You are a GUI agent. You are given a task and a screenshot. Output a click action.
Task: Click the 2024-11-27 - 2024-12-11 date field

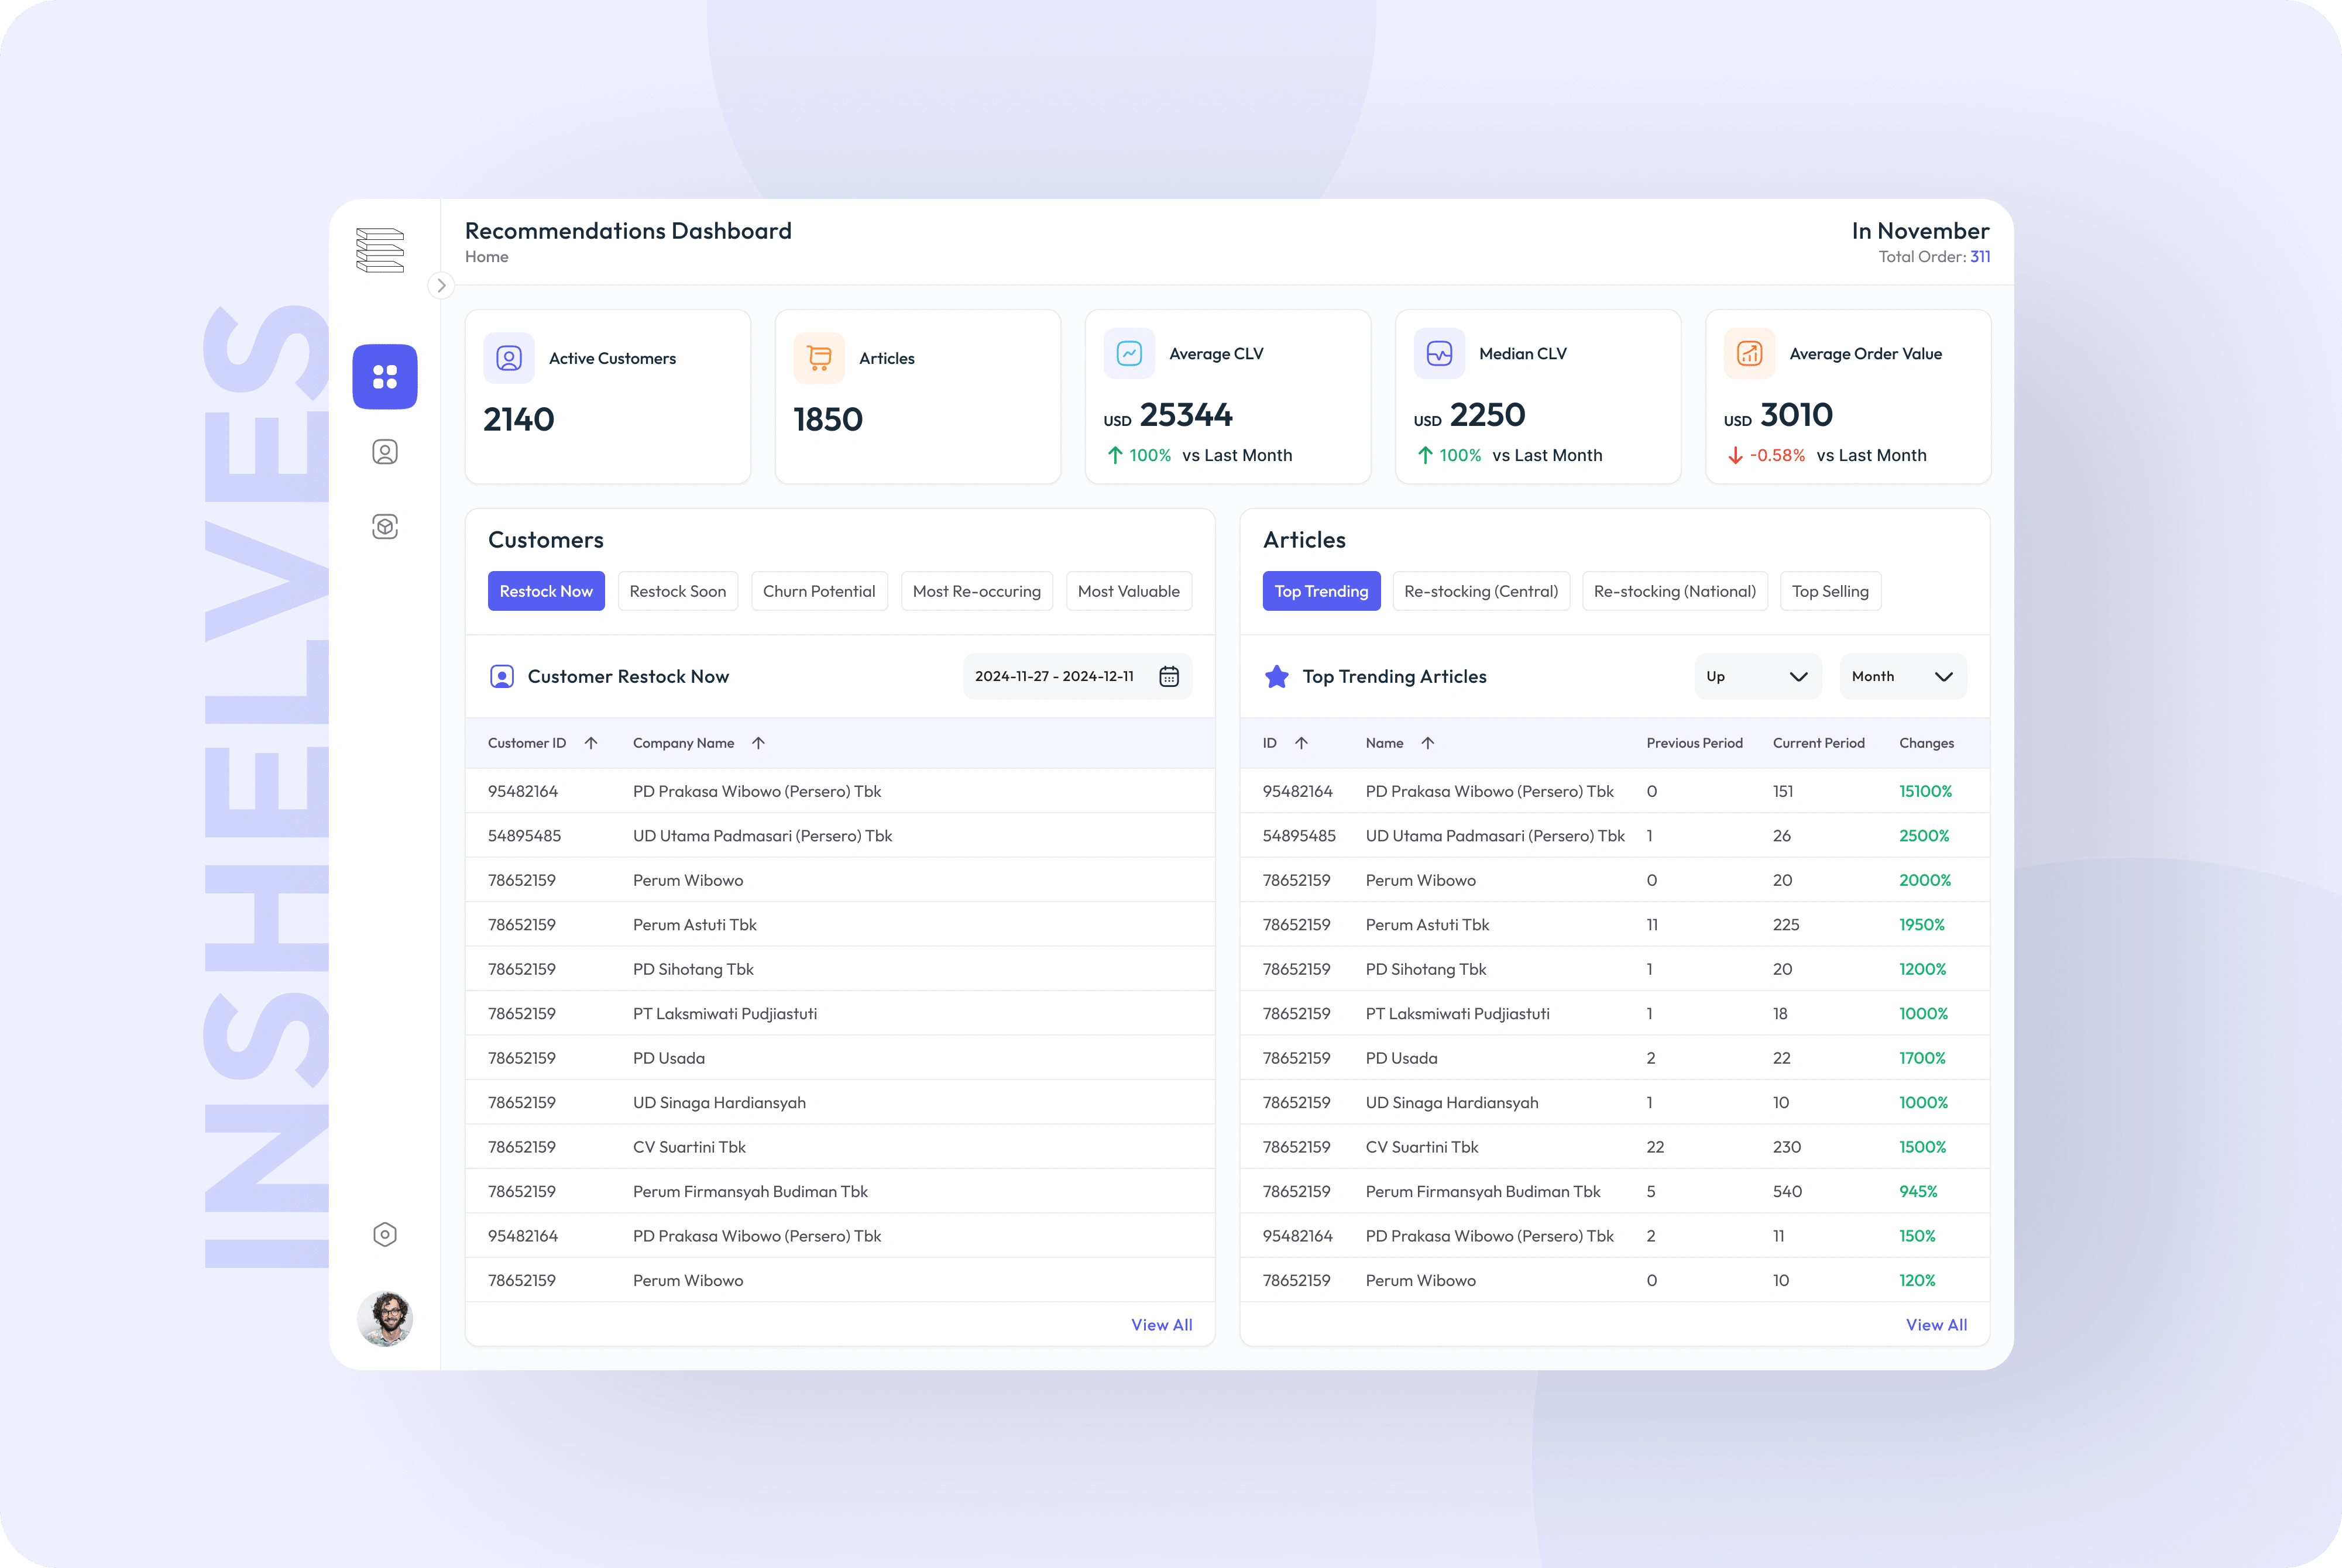pos(1054,677)
